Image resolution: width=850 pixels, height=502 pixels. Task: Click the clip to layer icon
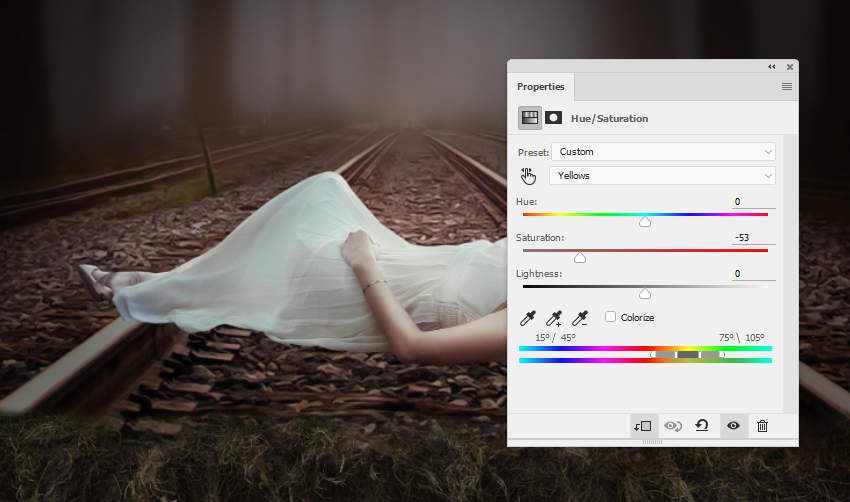(642, 426)
